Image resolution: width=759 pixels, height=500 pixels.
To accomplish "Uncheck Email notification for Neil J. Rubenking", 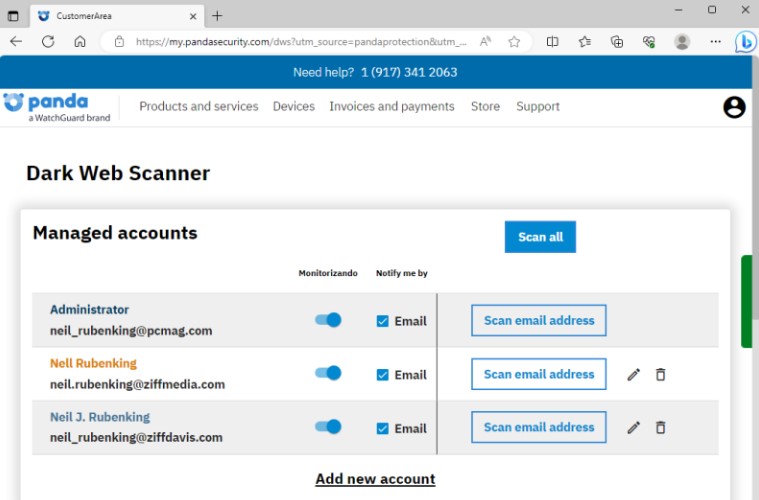I will [x=383, y=428].
